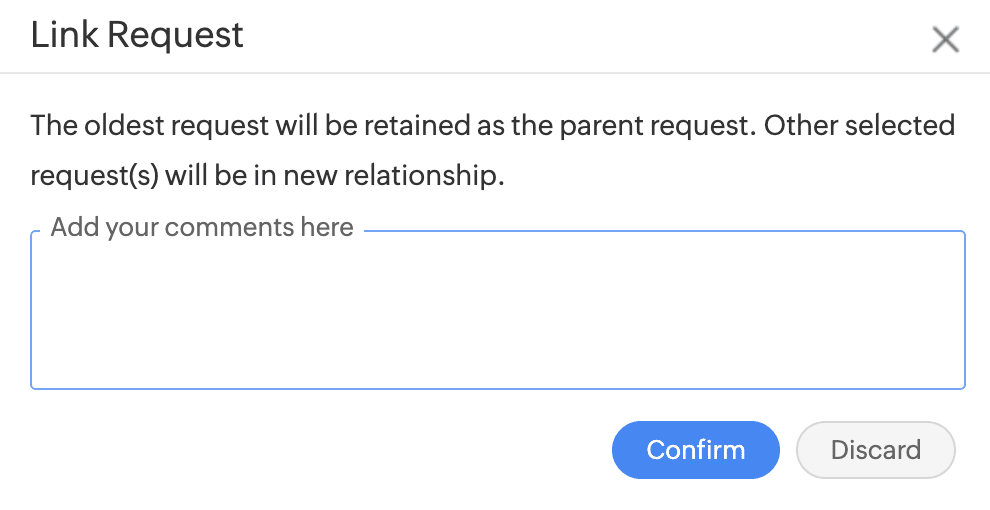Submit the link request with Confirm

(695, 450)
